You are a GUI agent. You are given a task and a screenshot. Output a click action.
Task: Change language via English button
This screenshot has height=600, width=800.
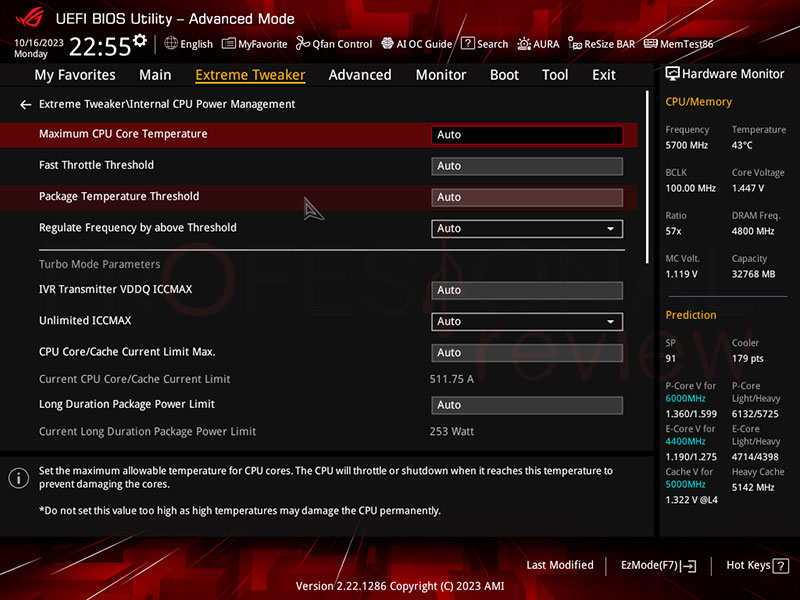point(196,44)
